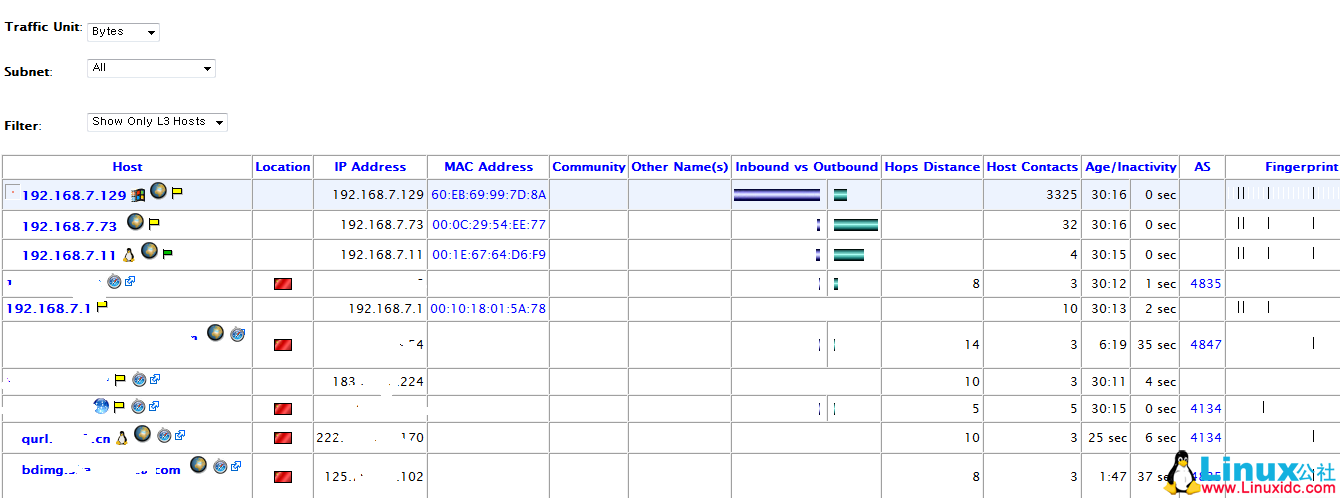Click the green flag icon on 192.168.7.11 row
The image size is (1340, 498).
click(167, 254)
